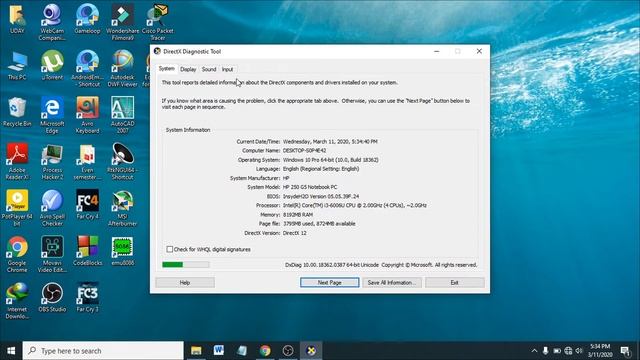The width and height of the screenshot is (640, 360).
Task: Click the network globe tray icon
Action: [568, 351]
